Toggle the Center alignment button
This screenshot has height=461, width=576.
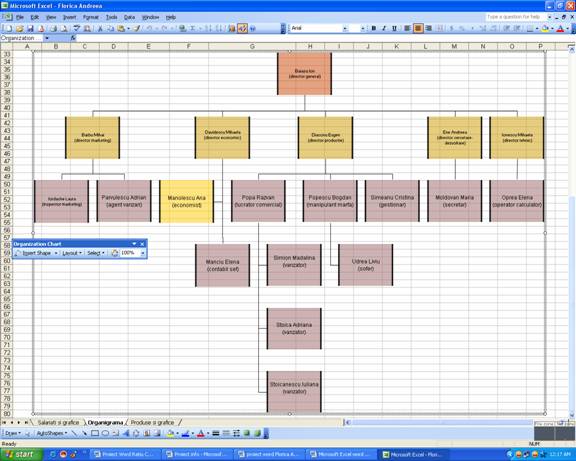click(418, 28)
